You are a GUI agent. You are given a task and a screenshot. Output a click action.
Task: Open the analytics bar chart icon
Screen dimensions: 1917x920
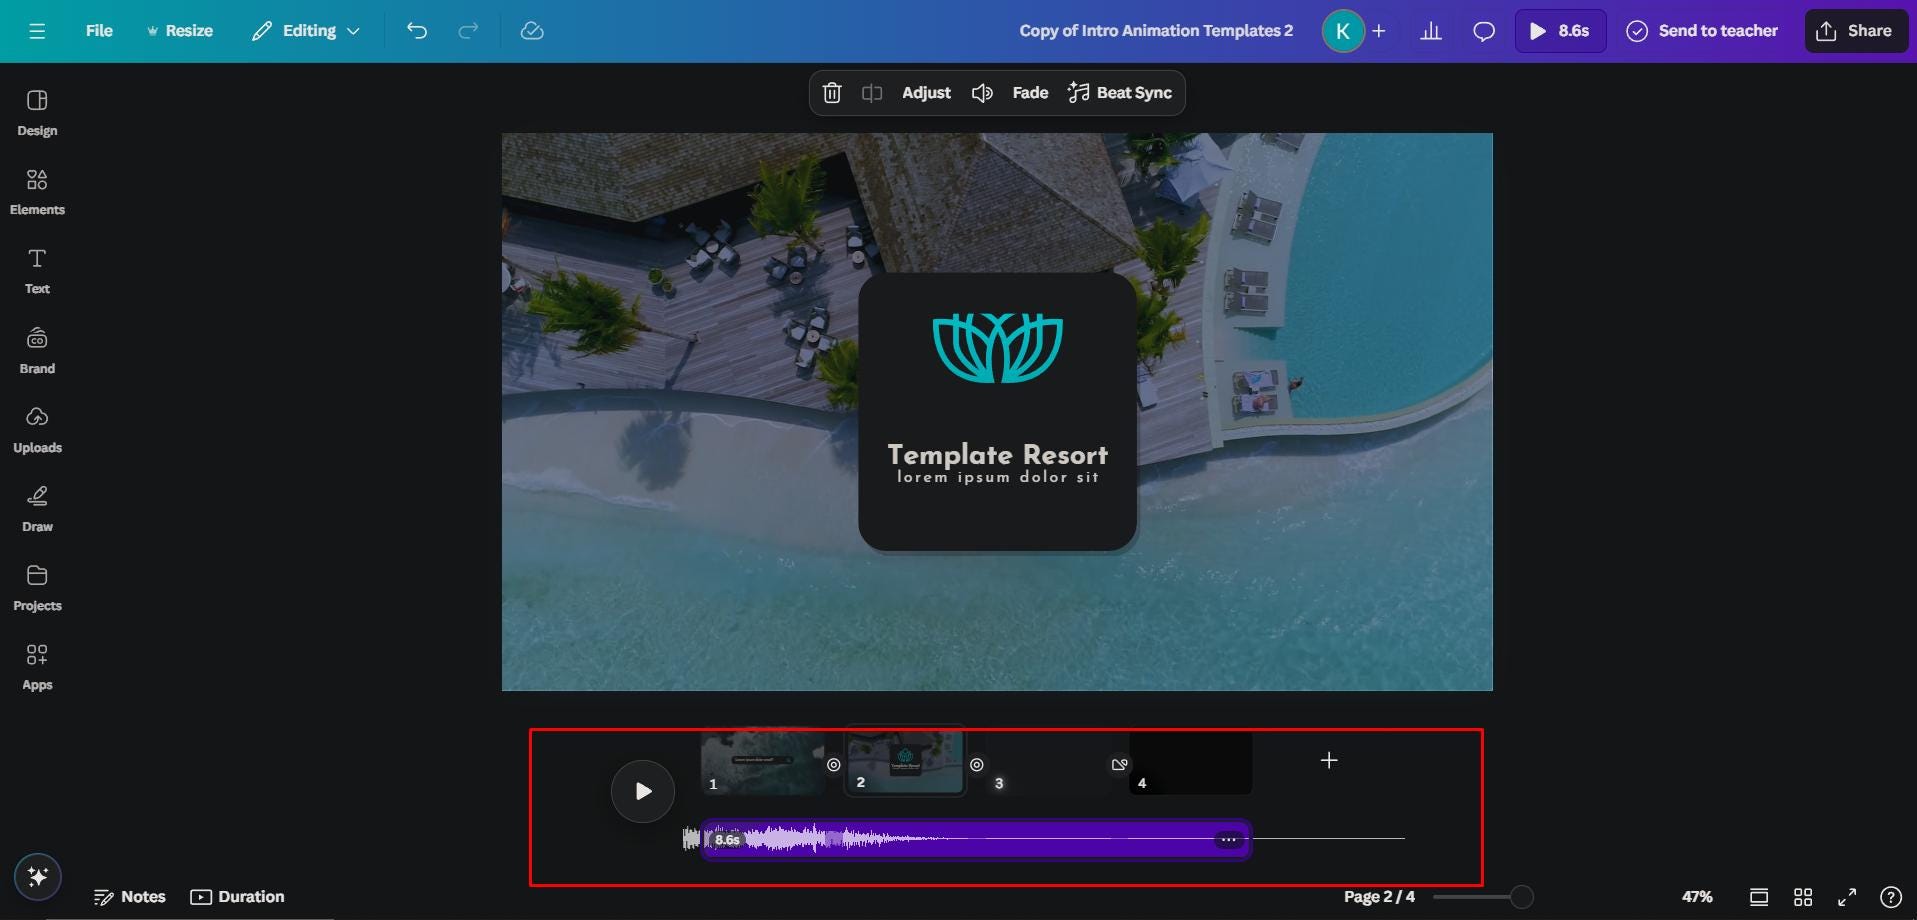coord(1431,31)
